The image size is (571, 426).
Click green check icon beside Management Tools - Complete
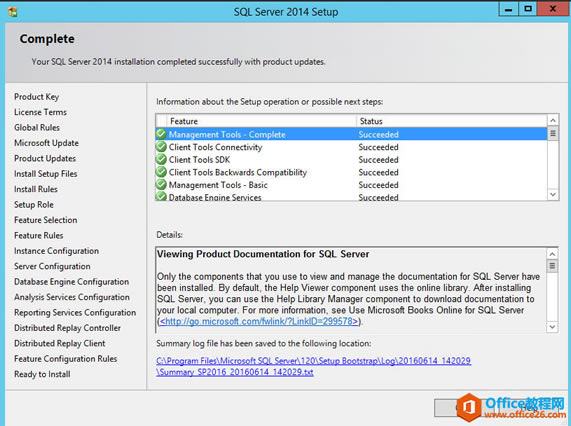coord(161,134)
